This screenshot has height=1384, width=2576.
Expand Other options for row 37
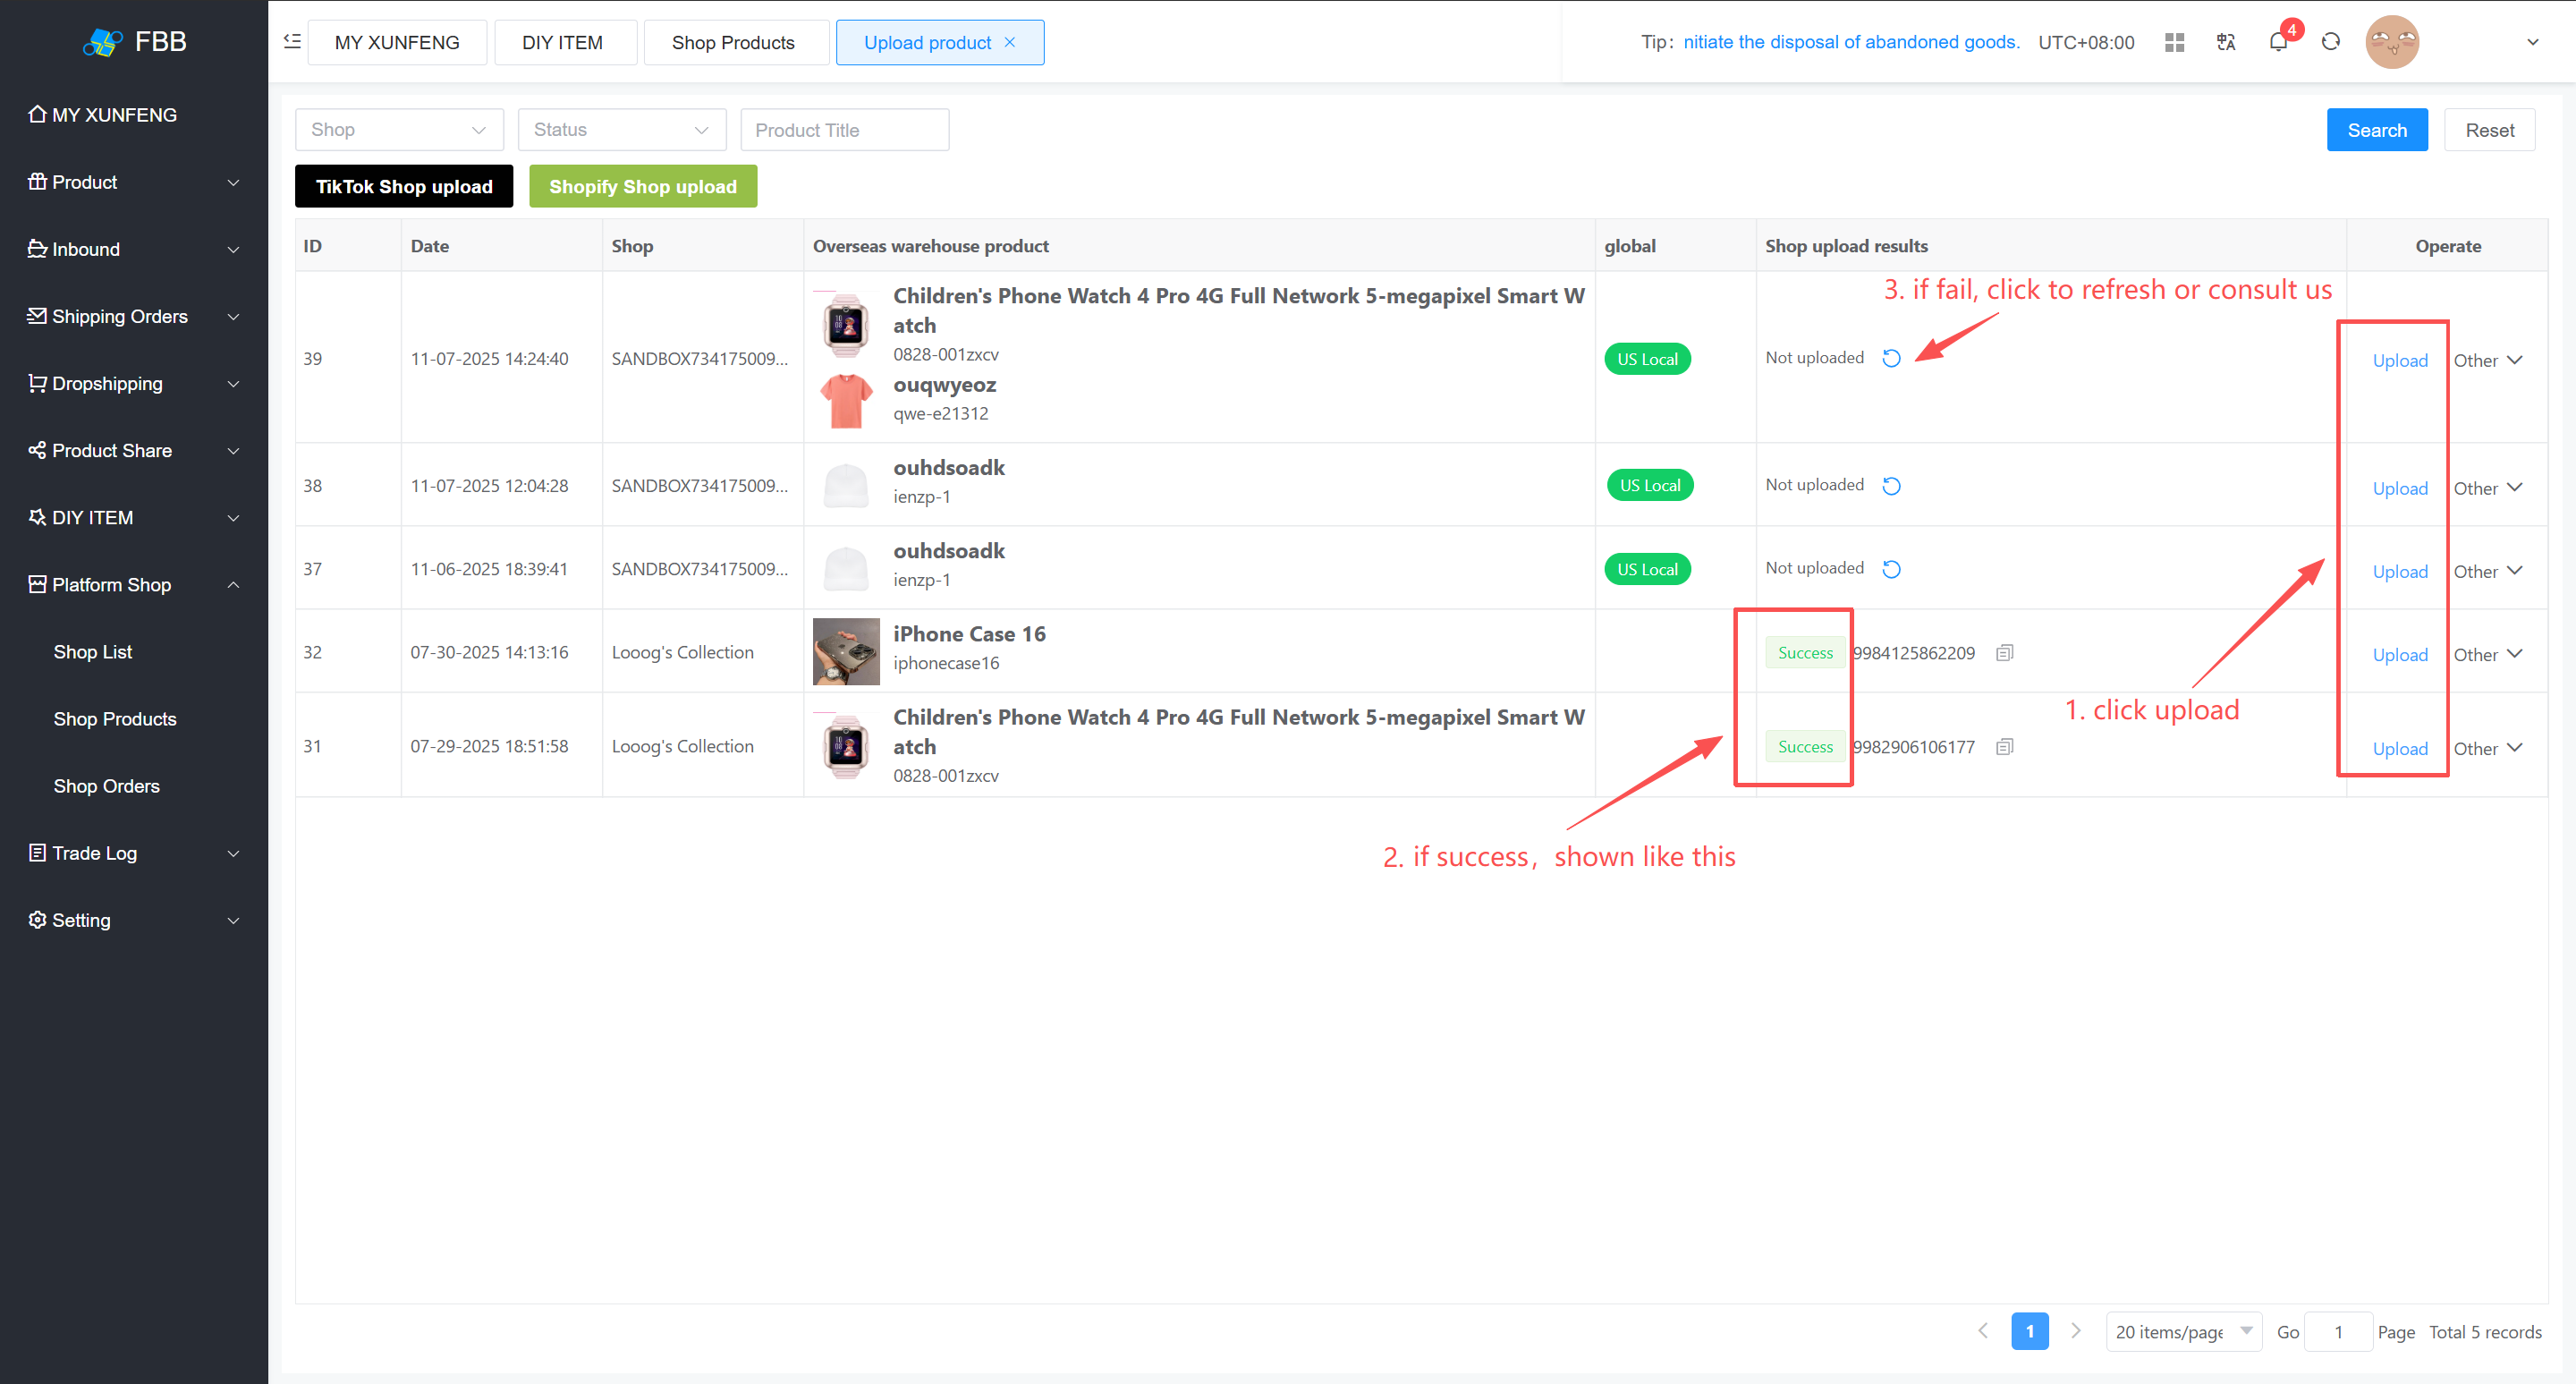pos(2488,571)
